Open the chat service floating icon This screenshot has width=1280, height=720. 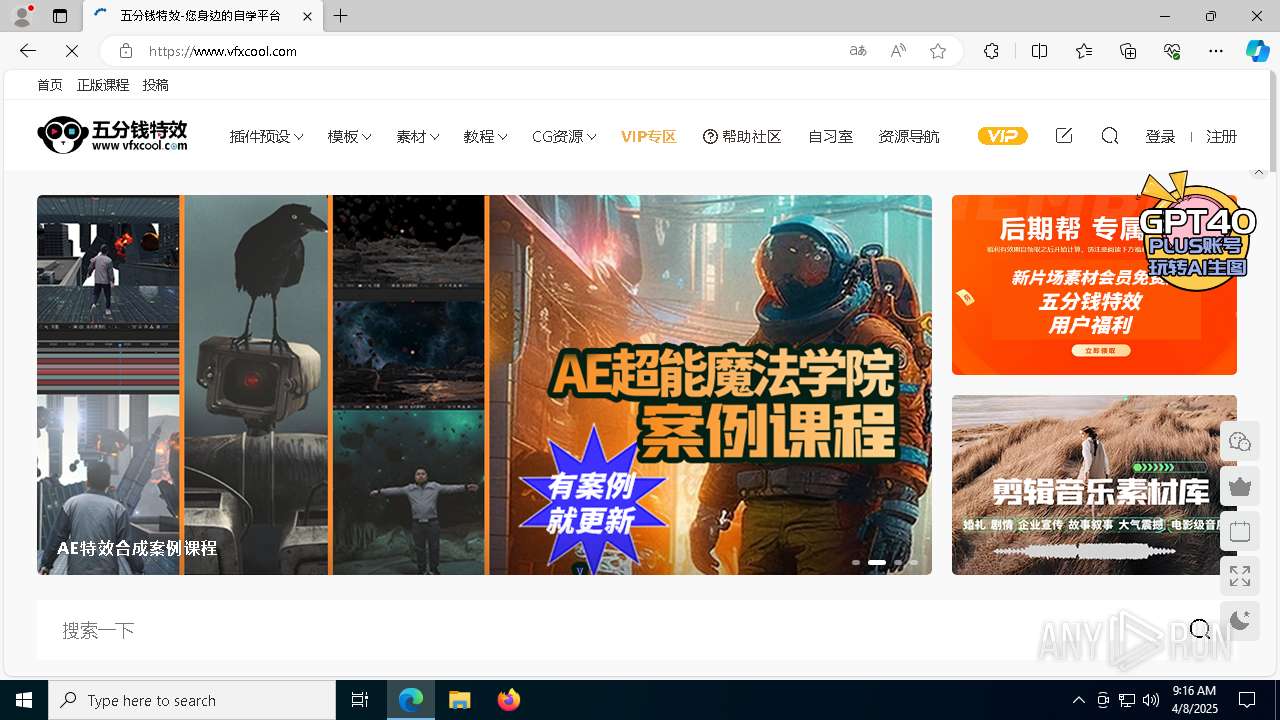point(1240,441)
